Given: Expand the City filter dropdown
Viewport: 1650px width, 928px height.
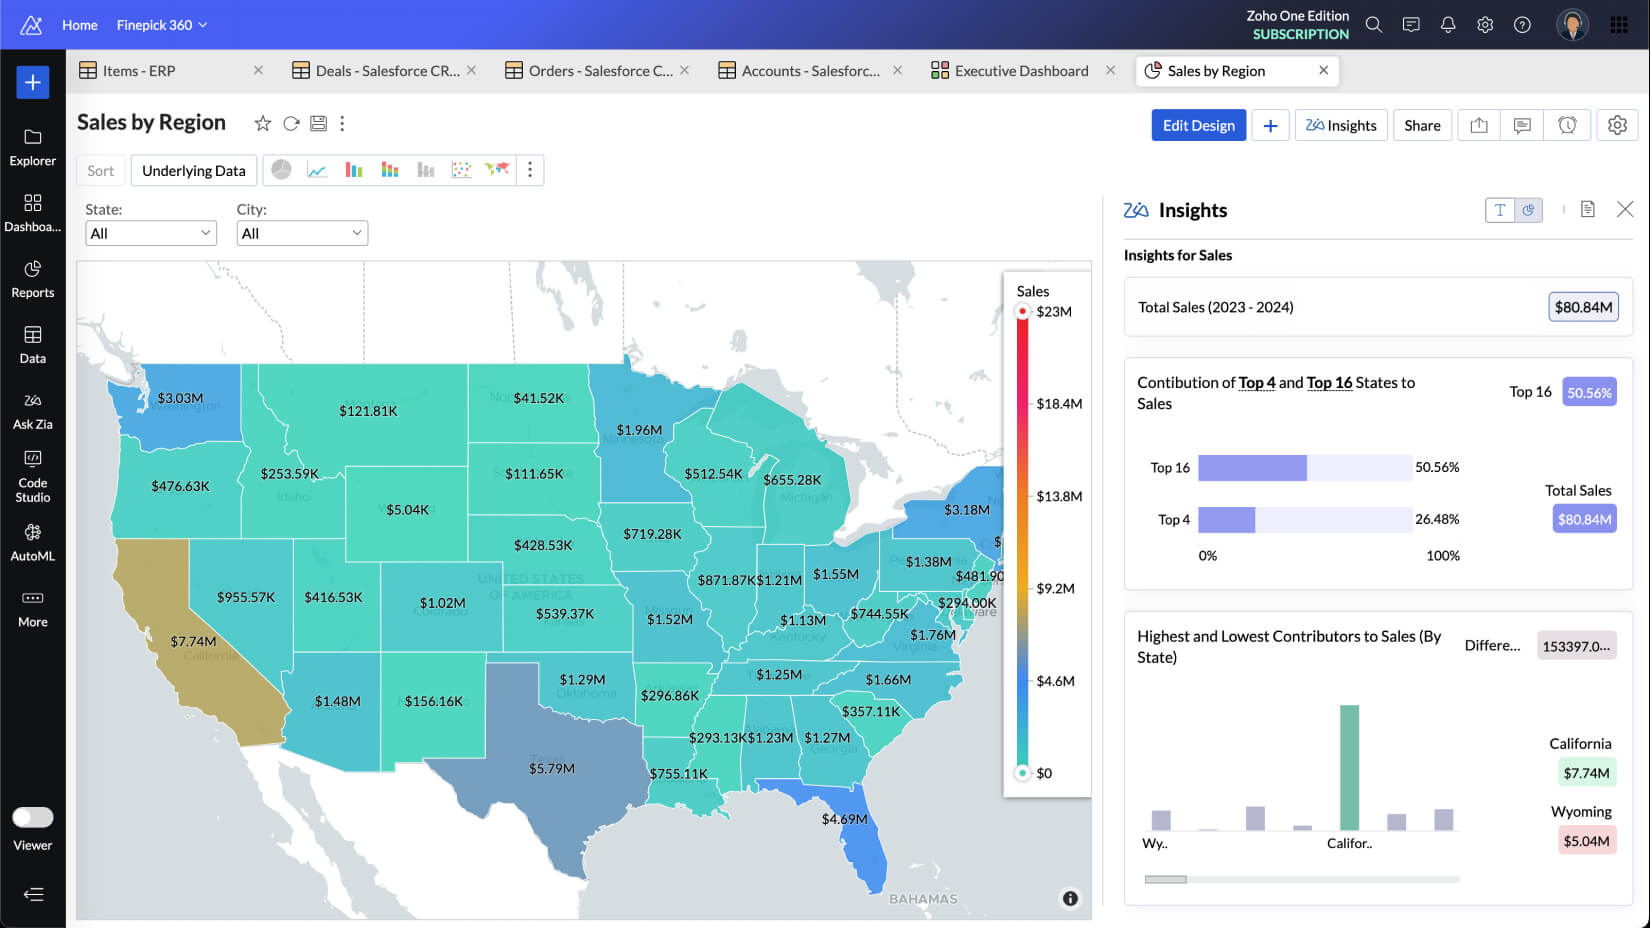Looking at the screenshot, I should (302, 233).
